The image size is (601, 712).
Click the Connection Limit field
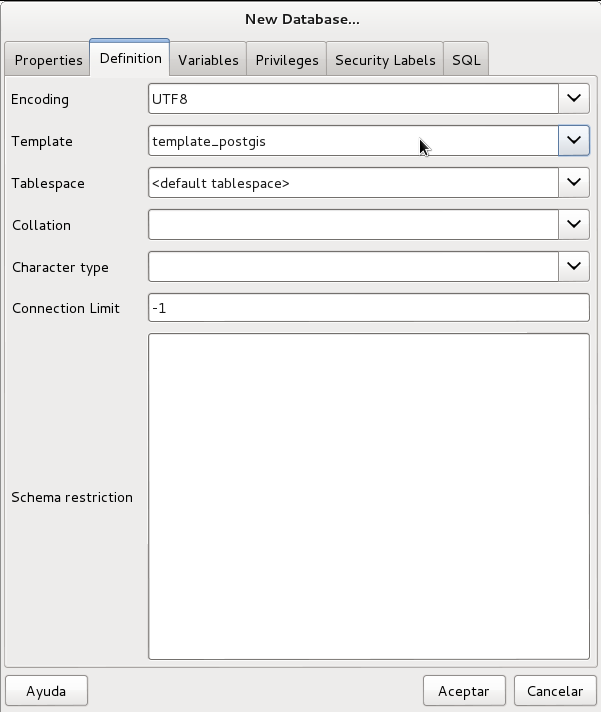coord(369,308)
